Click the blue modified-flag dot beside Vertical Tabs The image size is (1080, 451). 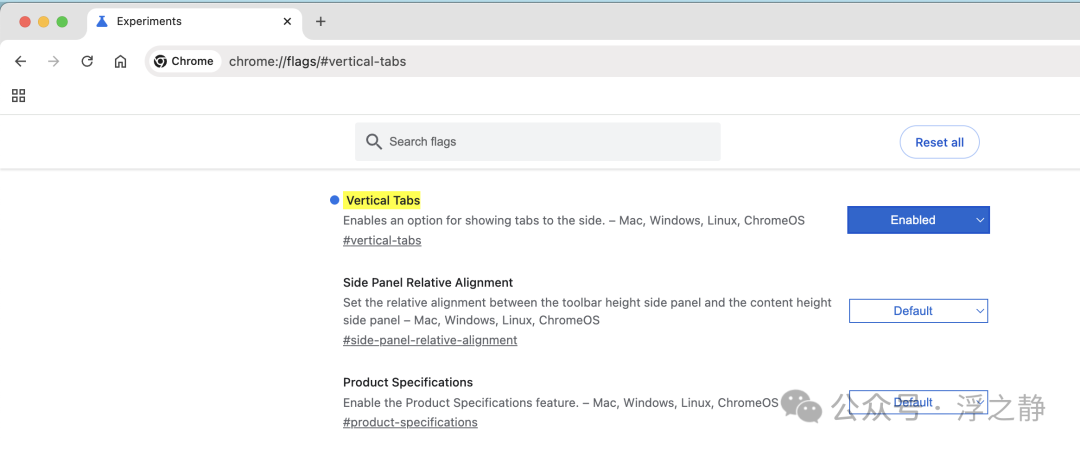pos(335,200)
